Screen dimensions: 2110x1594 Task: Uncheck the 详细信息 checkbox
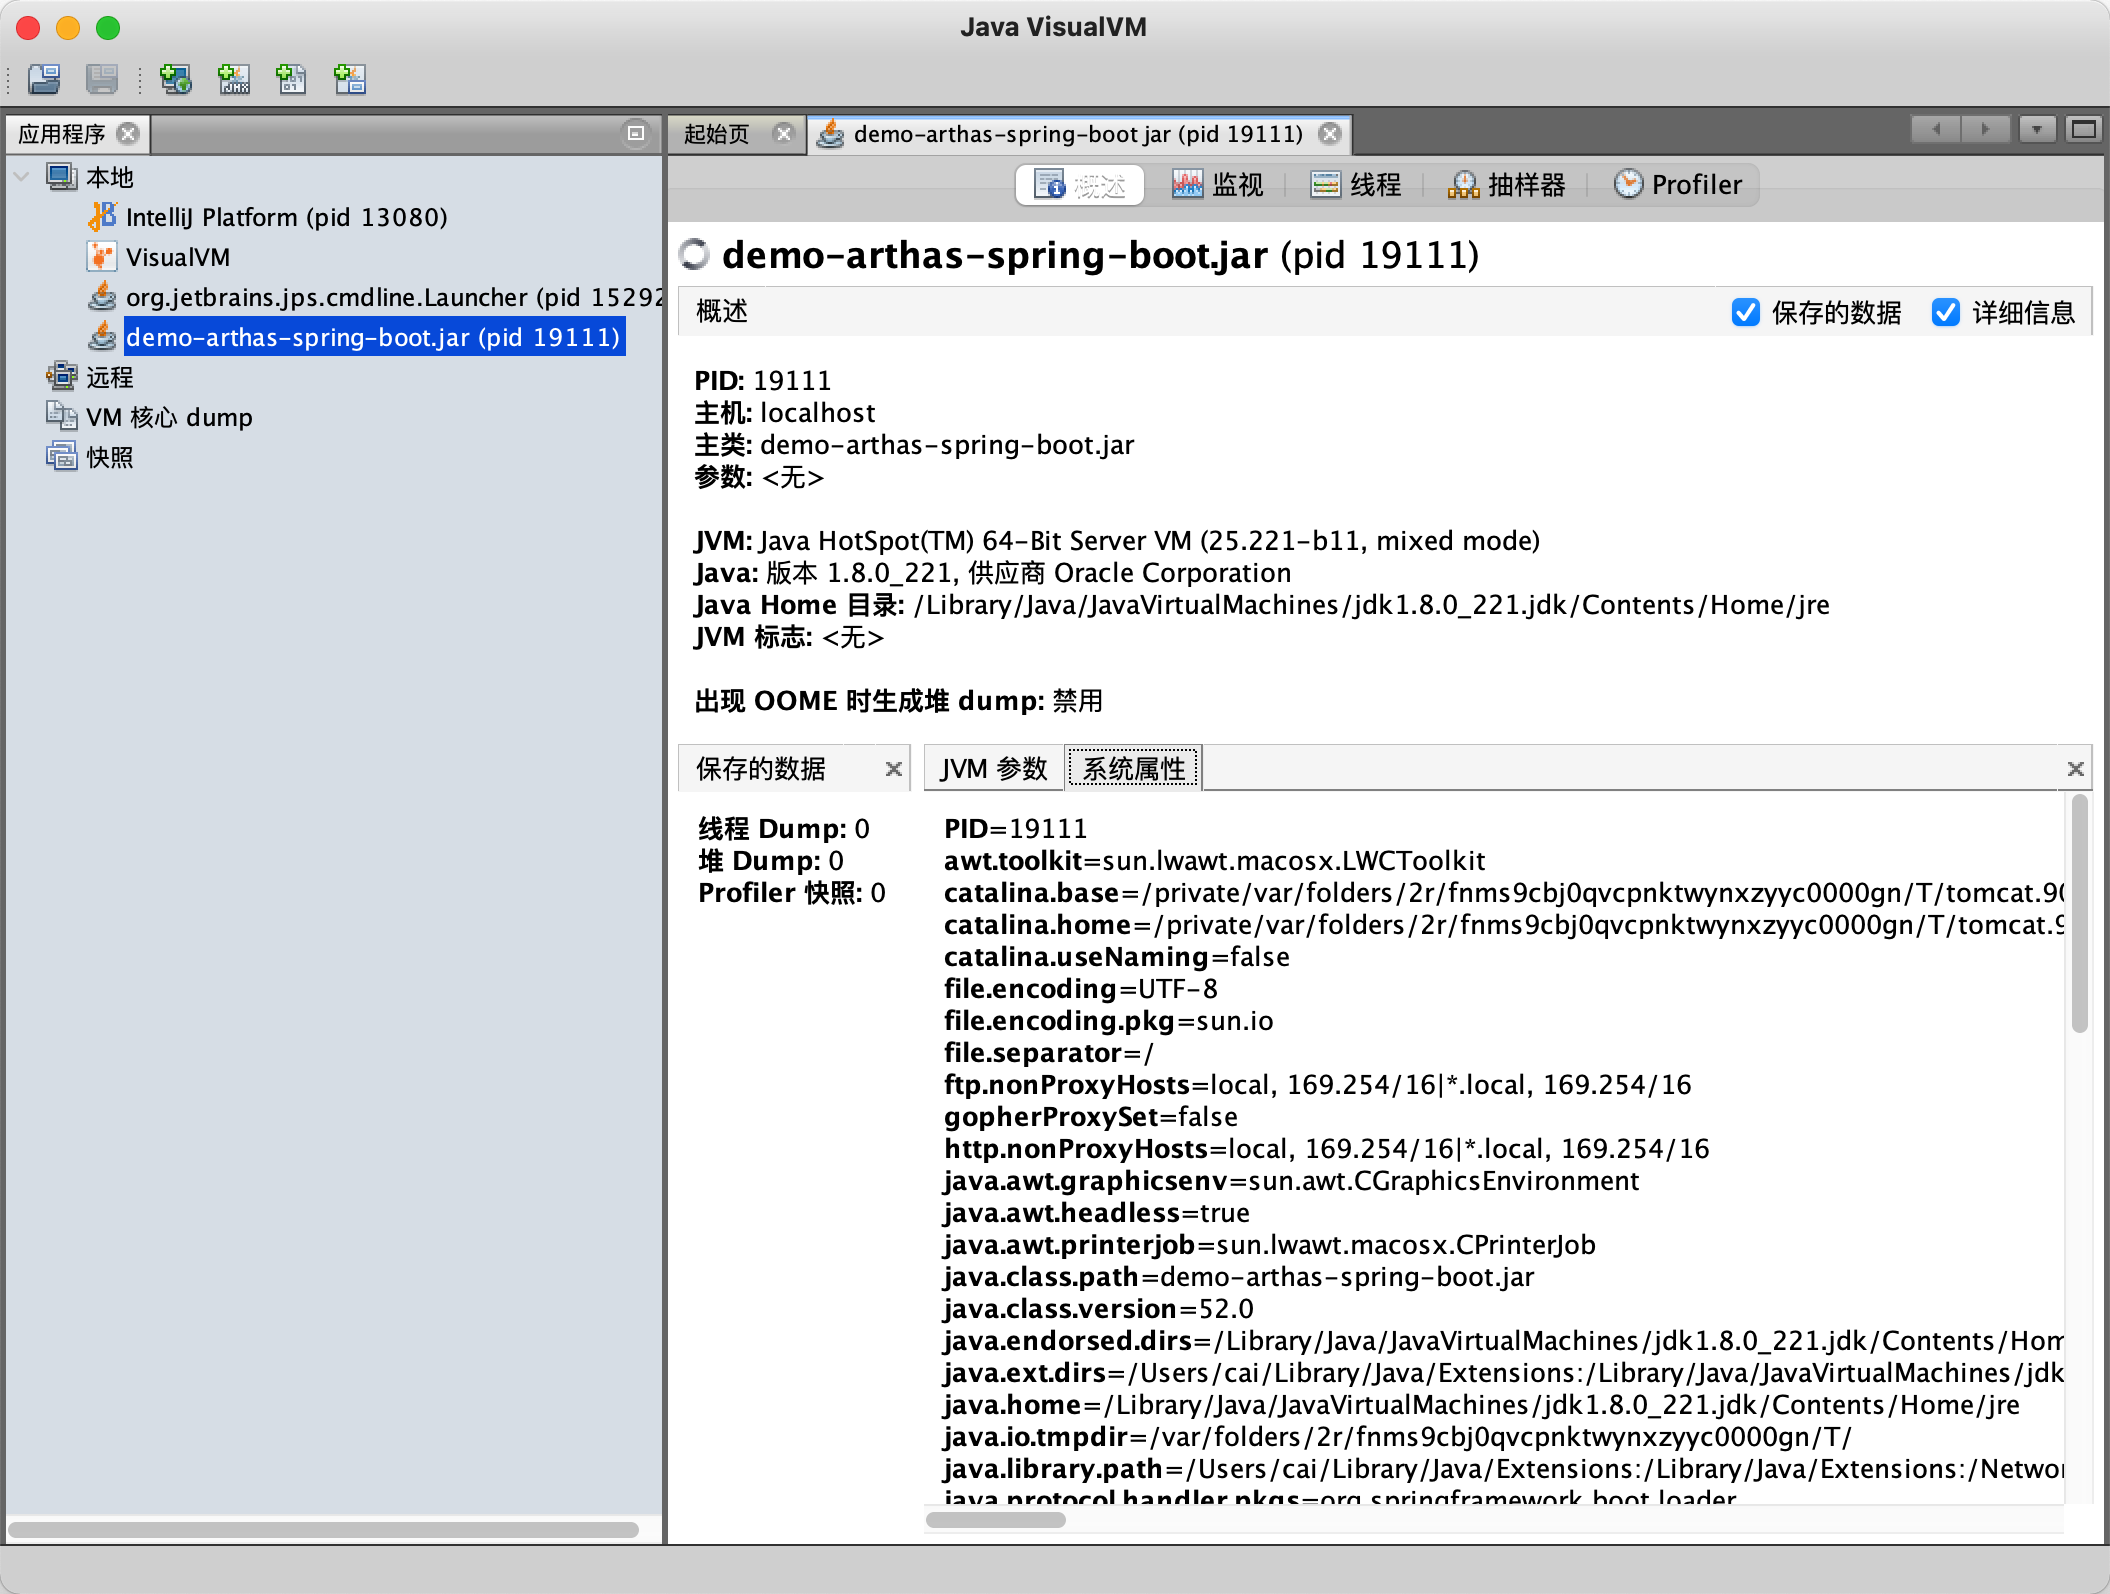coord(1945,313)
